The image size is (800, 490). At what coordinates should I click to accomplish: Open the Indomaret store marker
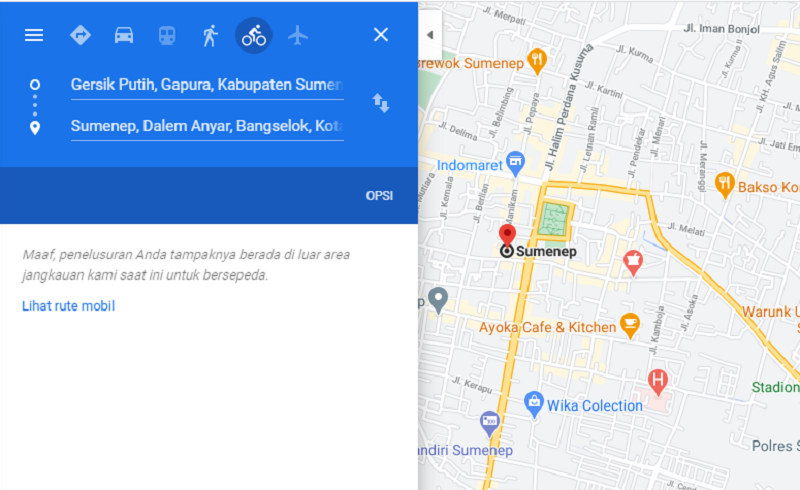515,163
